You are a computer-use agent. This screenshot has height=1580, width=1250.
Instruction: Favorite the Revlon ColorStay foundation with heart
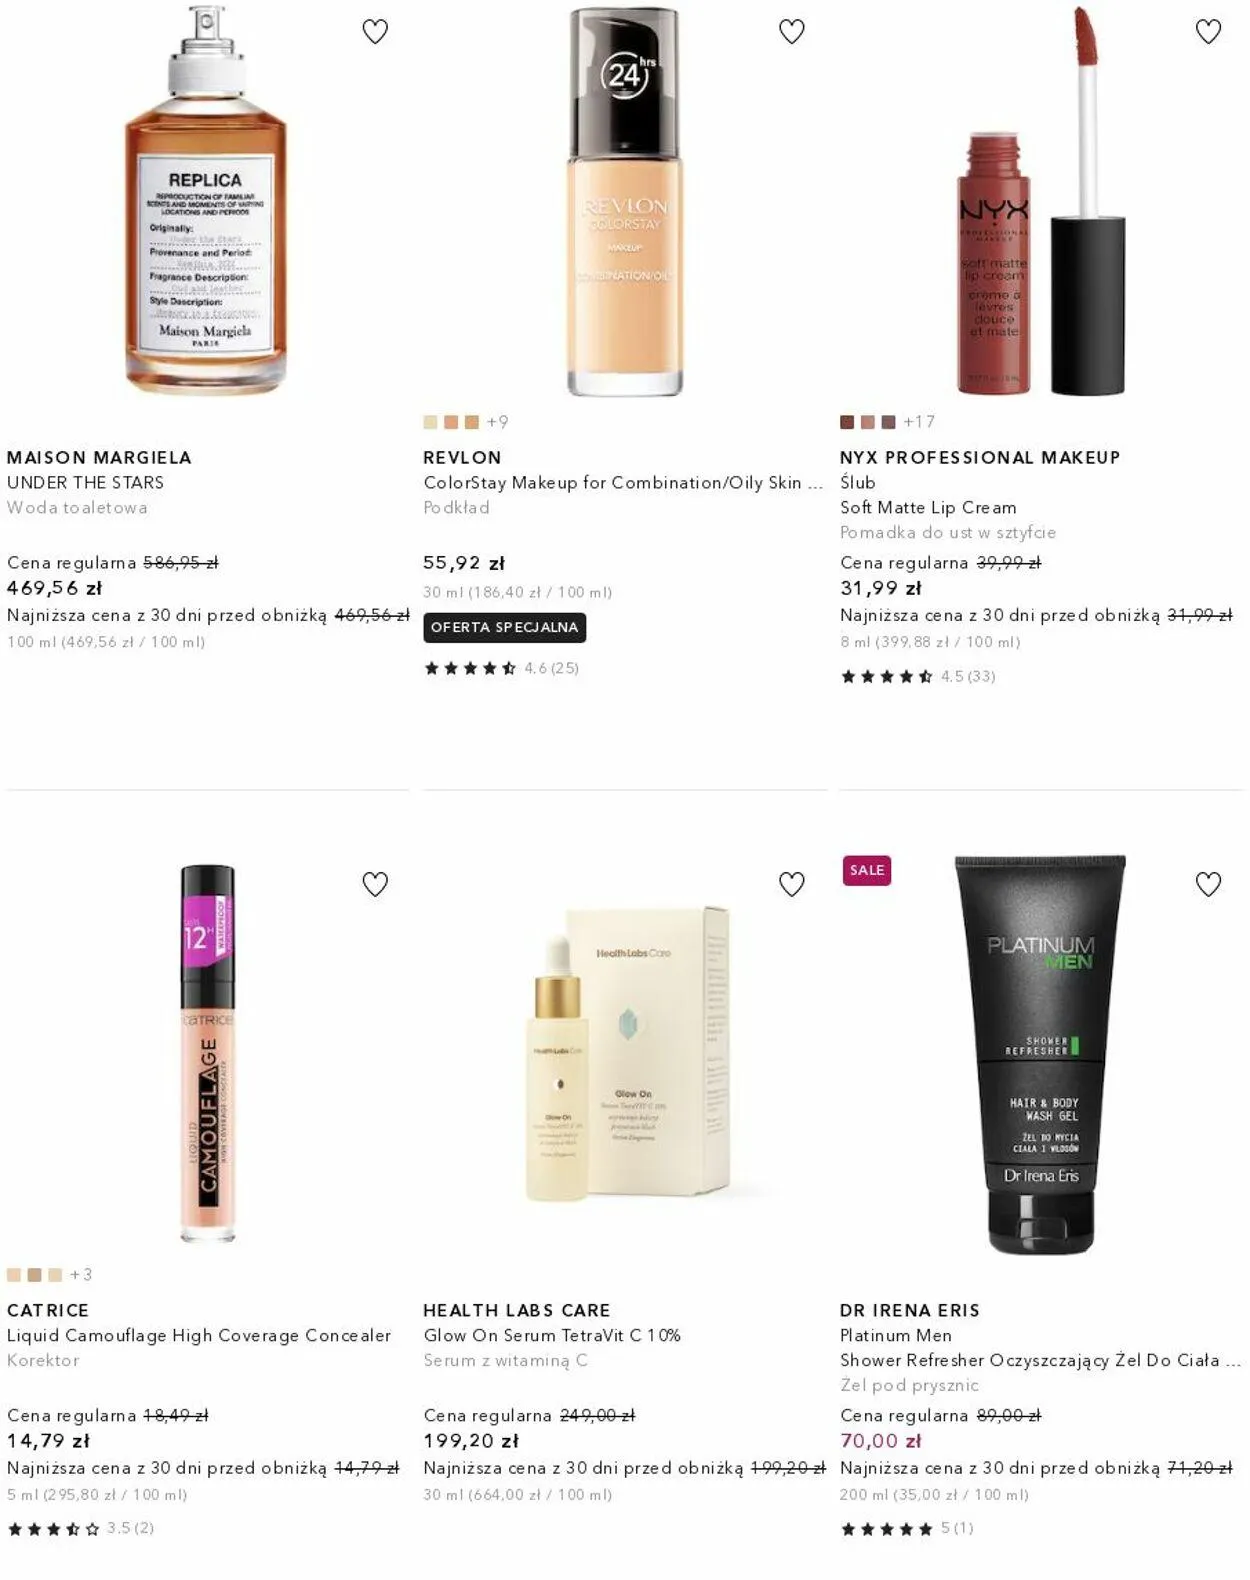tap(792, 32)
